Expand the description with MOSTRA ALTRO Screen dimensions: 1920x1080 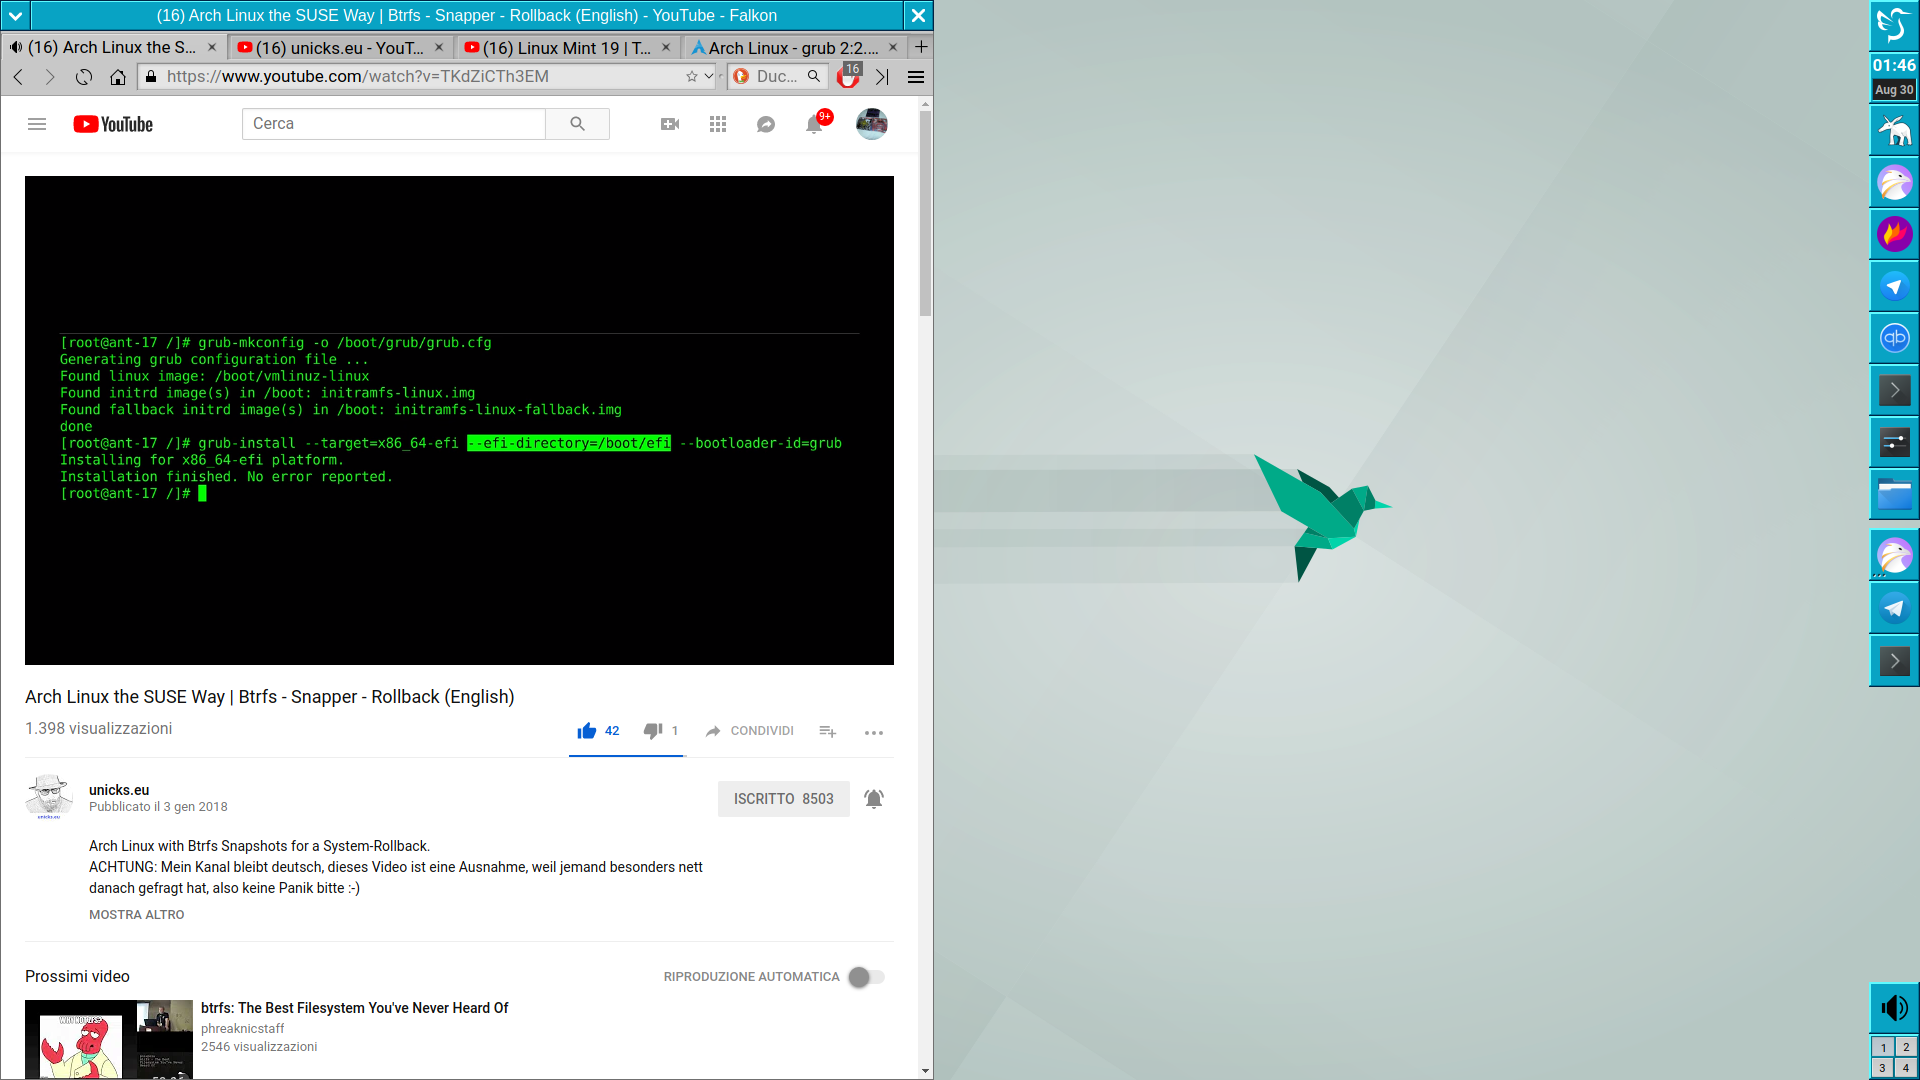(x=136, y=914)
